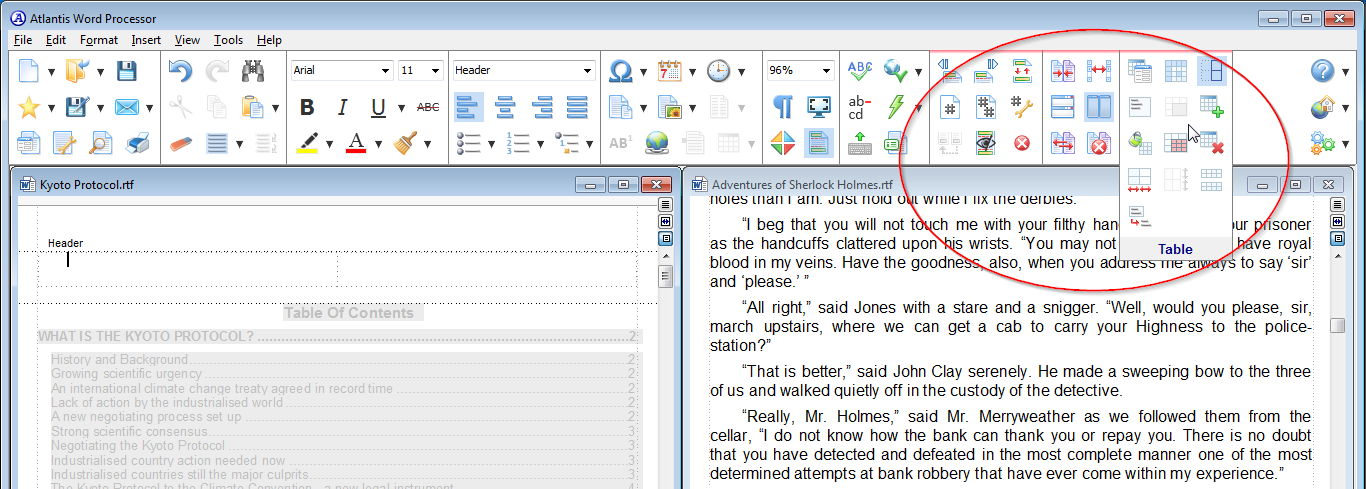This screenshot has width=1366, height=489.
Task: Click the eraser clear formatting icon
Action: click(180, 143)
